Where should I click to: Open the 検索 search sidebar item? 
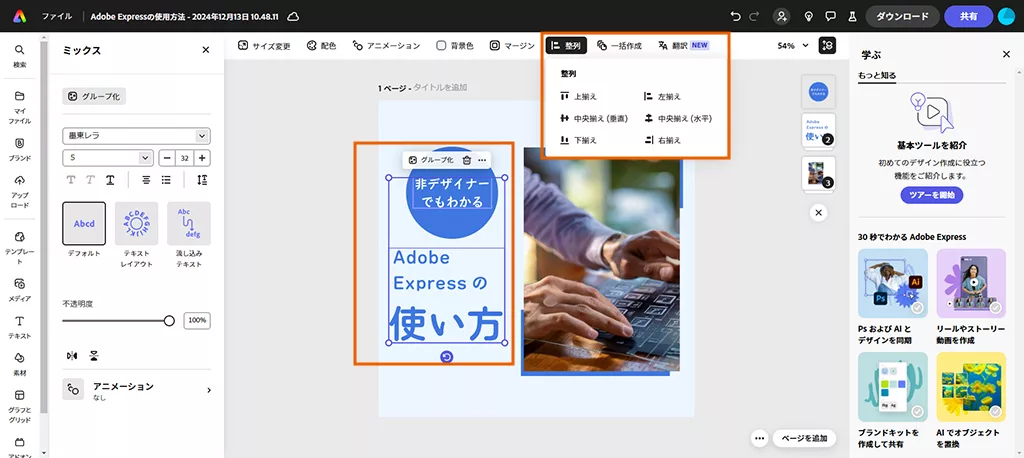point(20,56)
